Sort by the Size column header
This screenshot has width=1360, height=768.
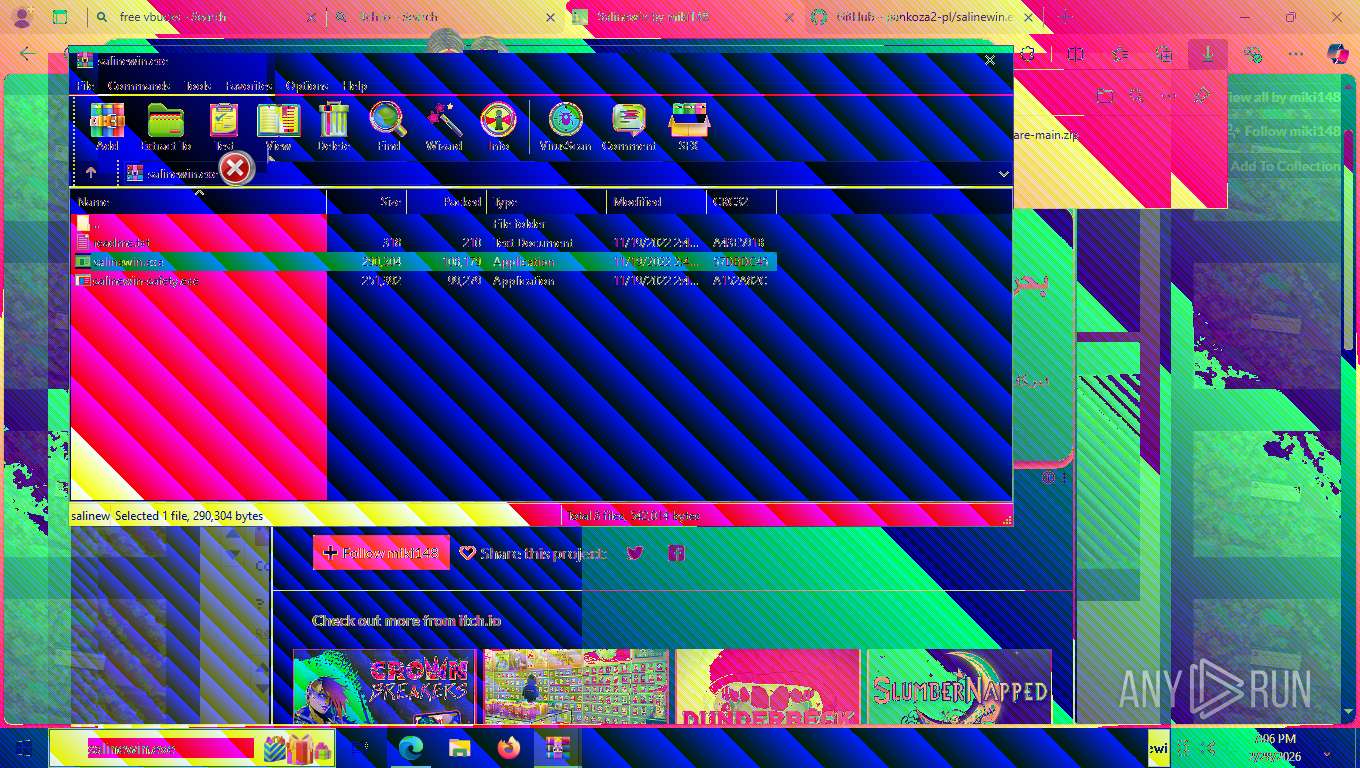pos(367,202)
